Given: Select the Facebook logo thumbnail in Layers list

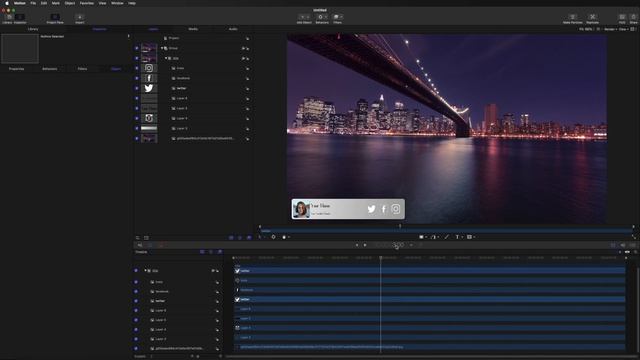Looking at the screenshot, I should pos(149,78).
